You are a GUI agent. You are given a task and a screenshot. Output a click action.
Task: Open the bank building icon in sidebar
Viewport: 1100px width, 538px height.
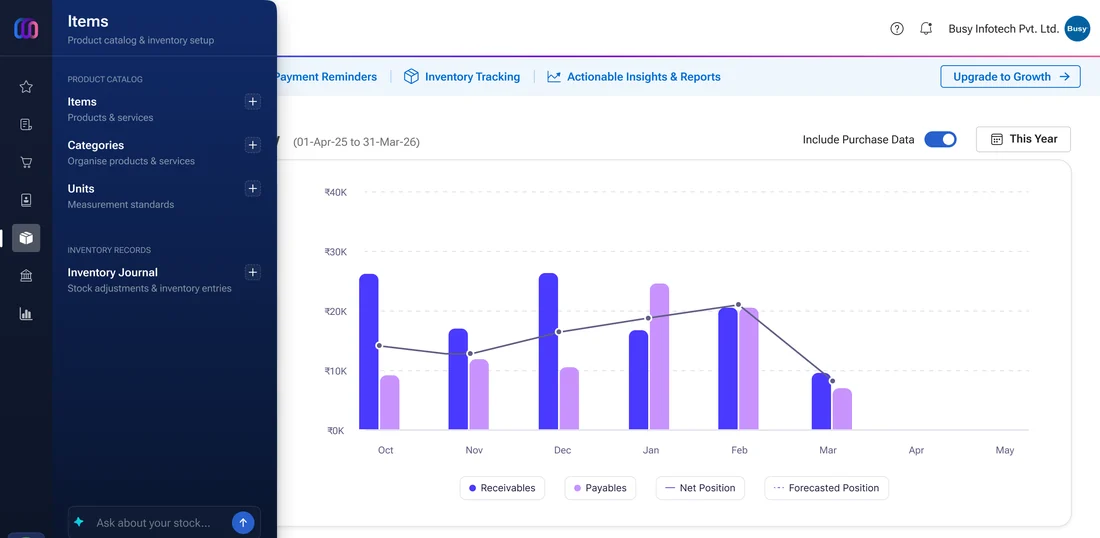26,276
